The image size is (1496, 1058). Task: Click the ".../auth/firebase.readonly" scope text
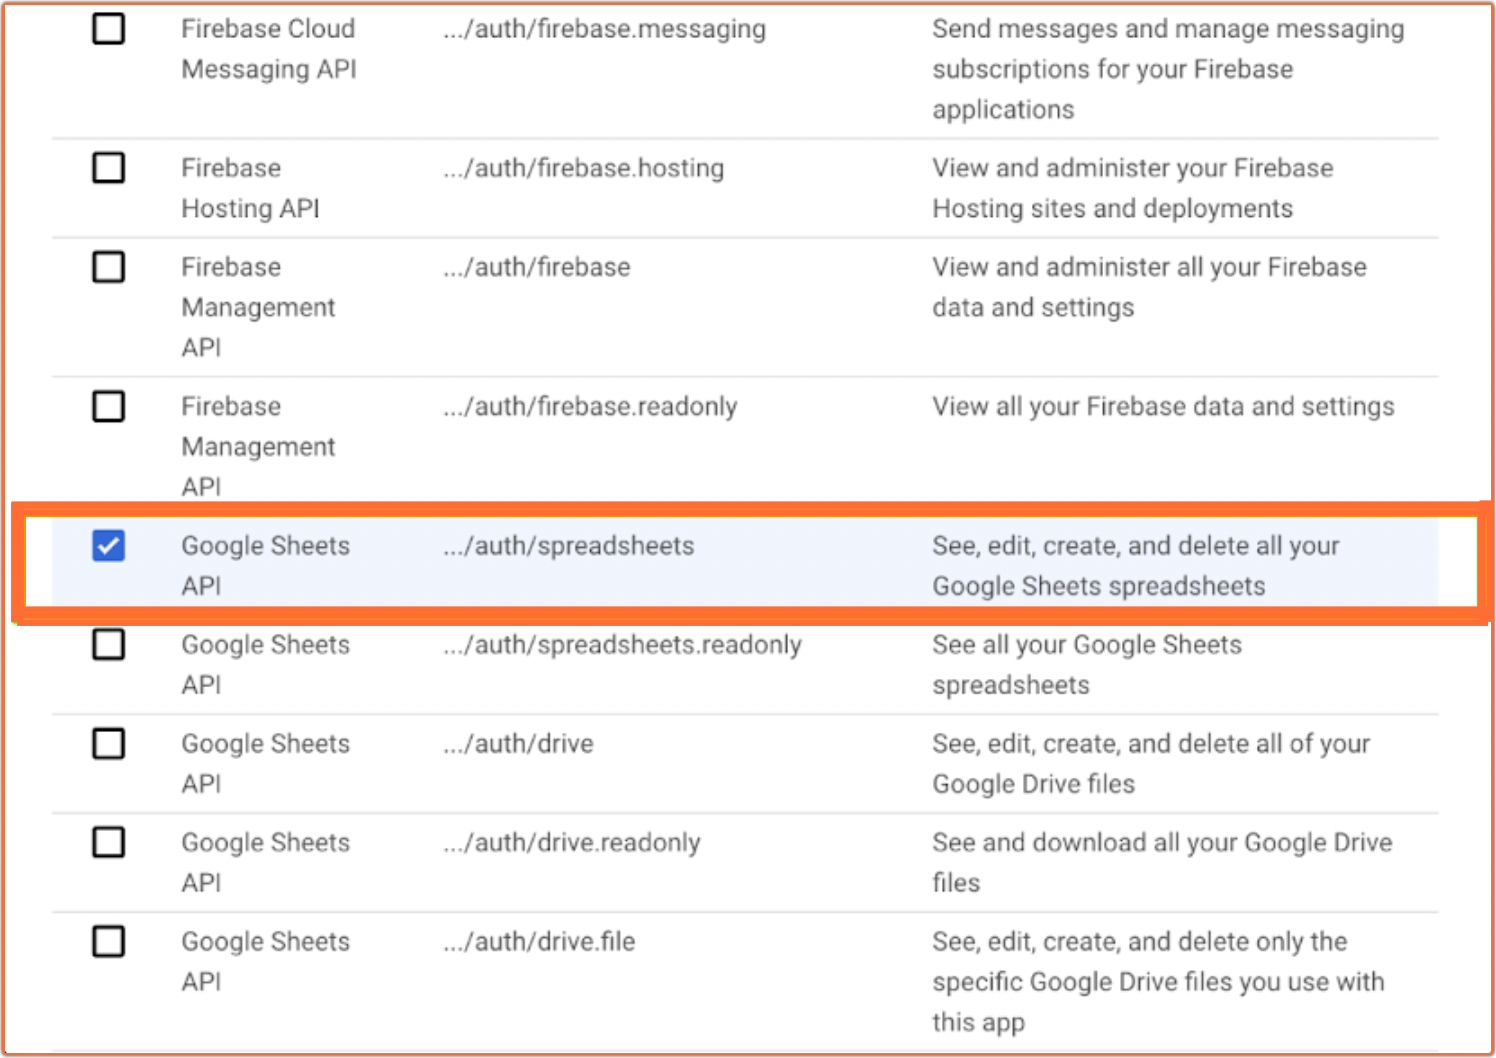coord(590,407)
